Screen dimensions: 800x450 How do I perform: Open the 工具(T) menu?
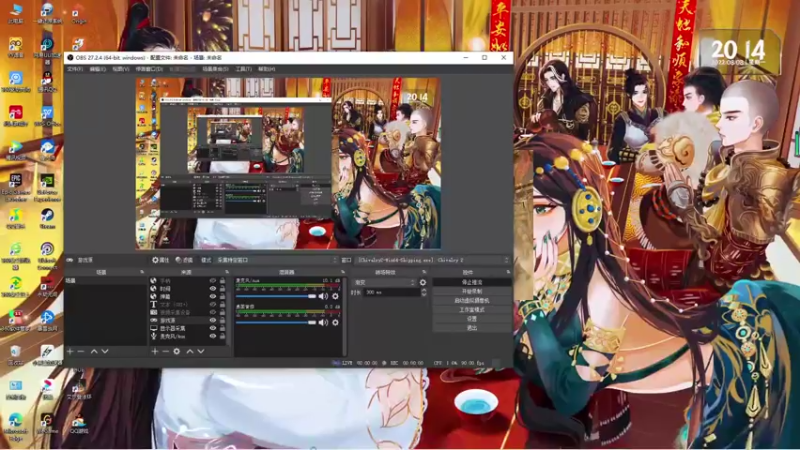(244, 69)
